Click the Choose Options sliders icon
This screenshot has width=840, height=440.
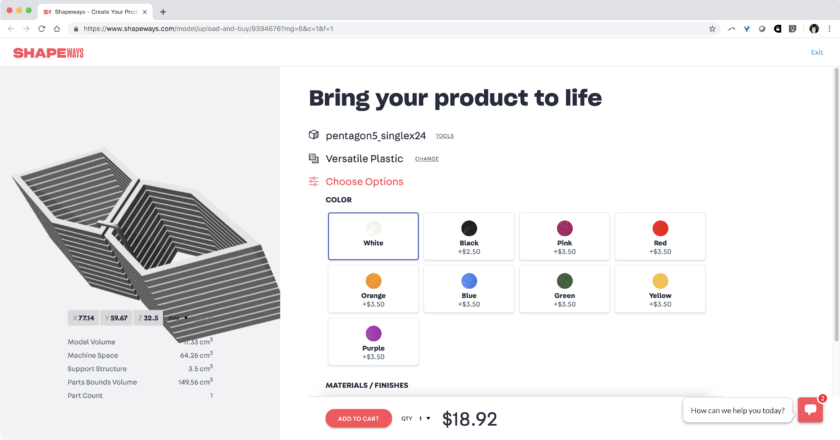[314, 182]
